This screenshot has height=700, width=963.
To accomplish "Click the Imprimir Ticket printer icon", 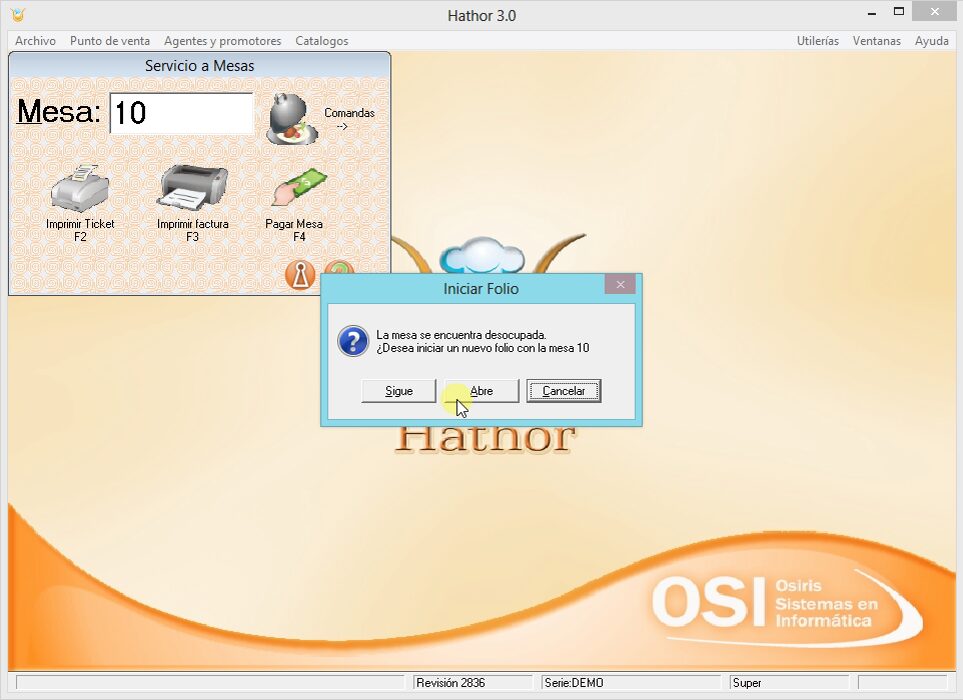I will tap(80, 188).
